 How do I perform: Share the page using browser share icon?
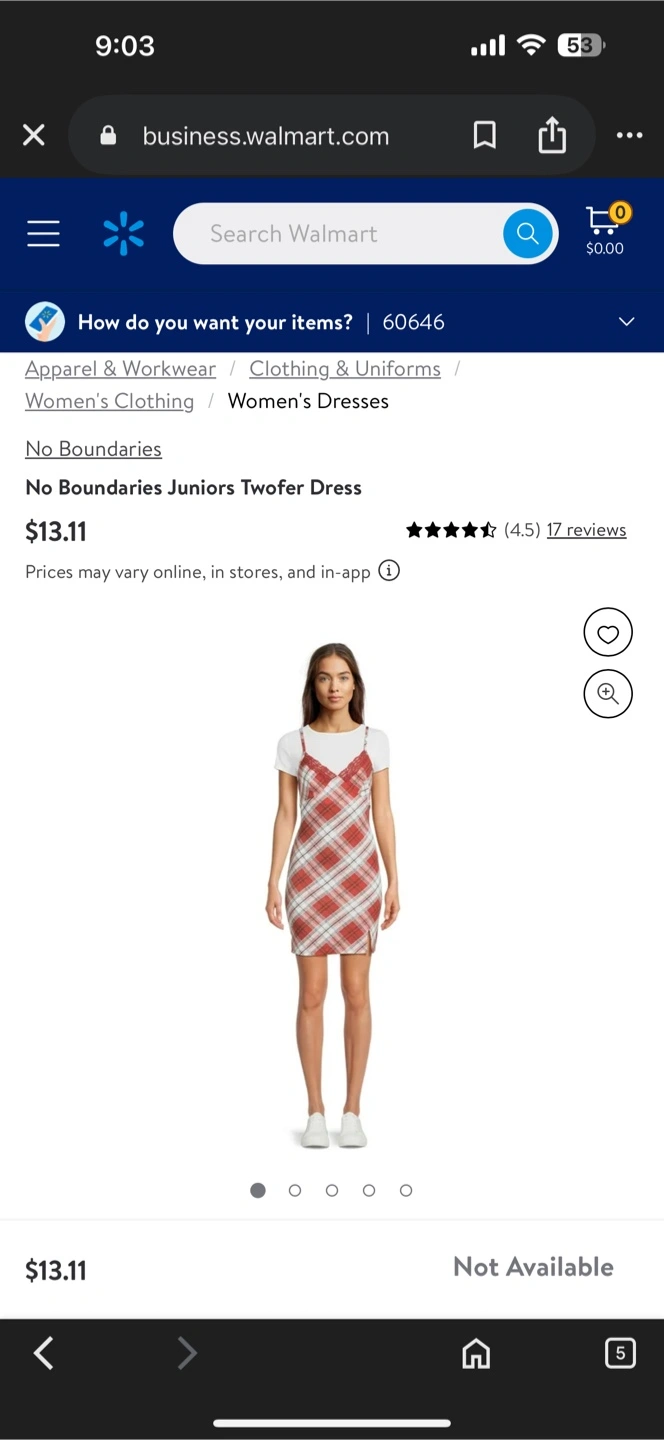[552, 135]
